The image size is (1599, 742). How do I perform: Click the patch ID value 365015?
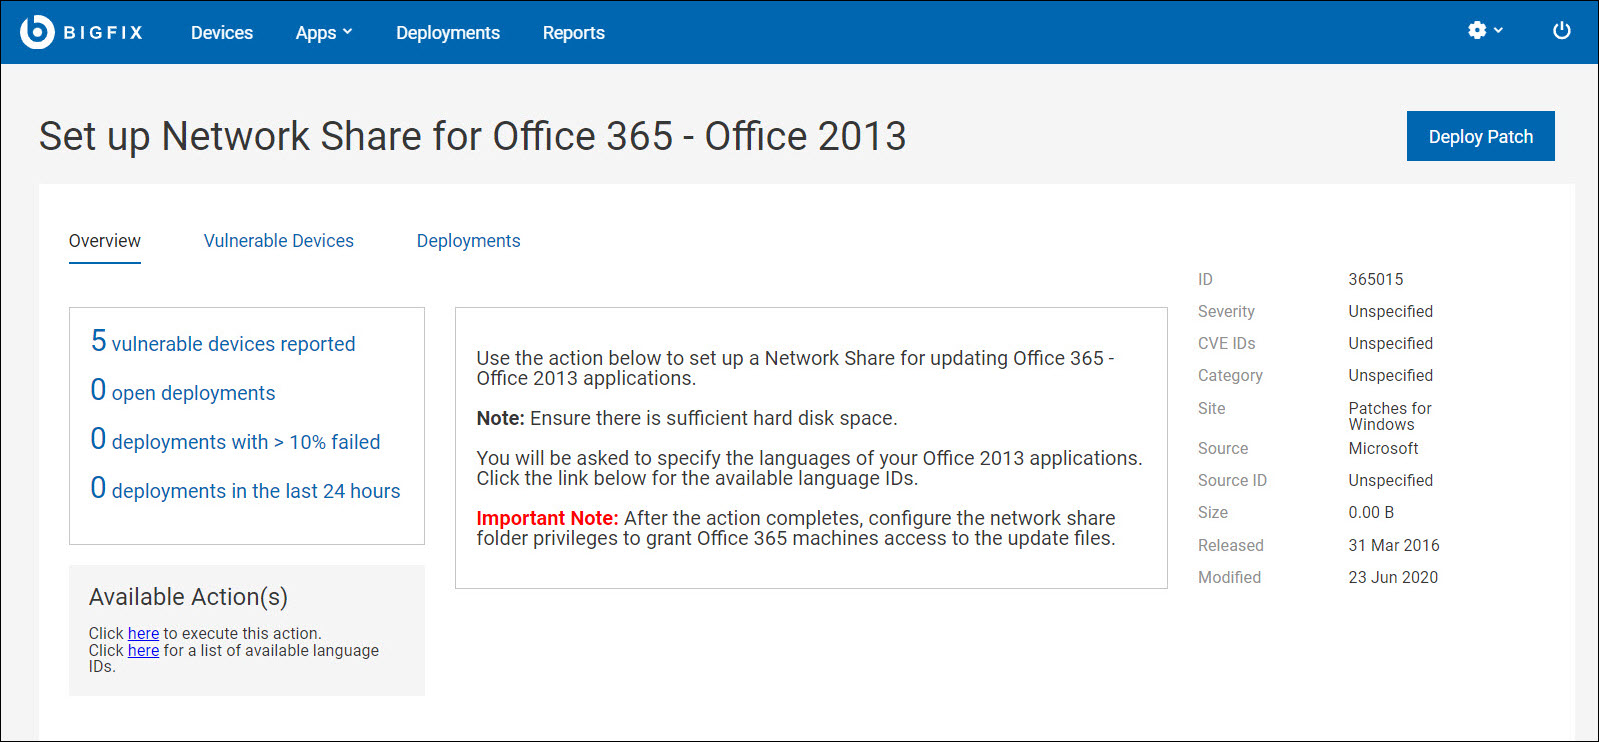click(x=1375, y=279)
